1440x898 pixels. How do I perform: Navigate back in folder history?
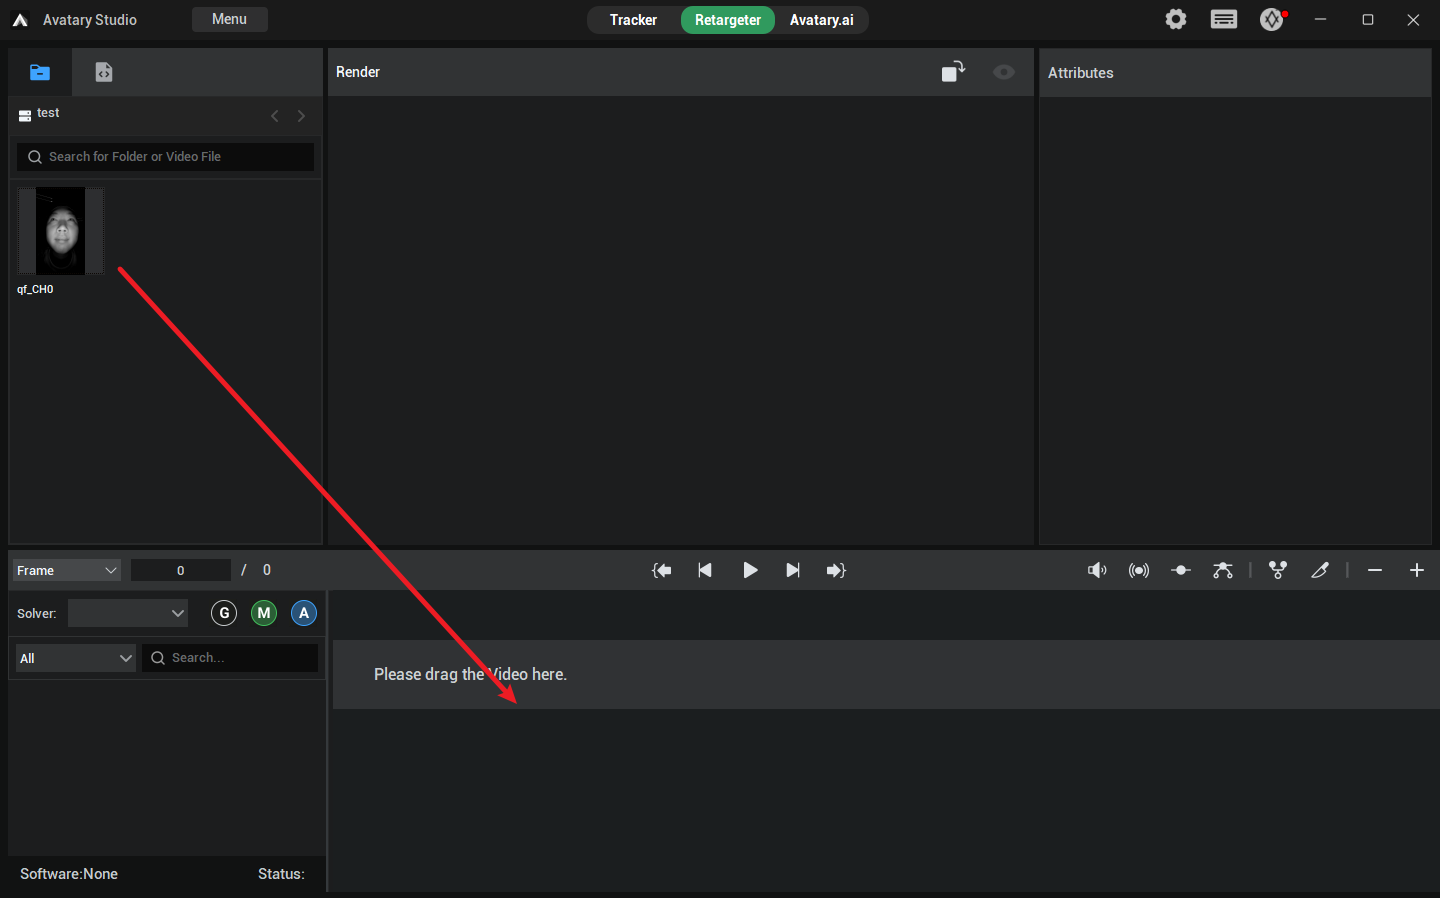click(x=275, y=116)
